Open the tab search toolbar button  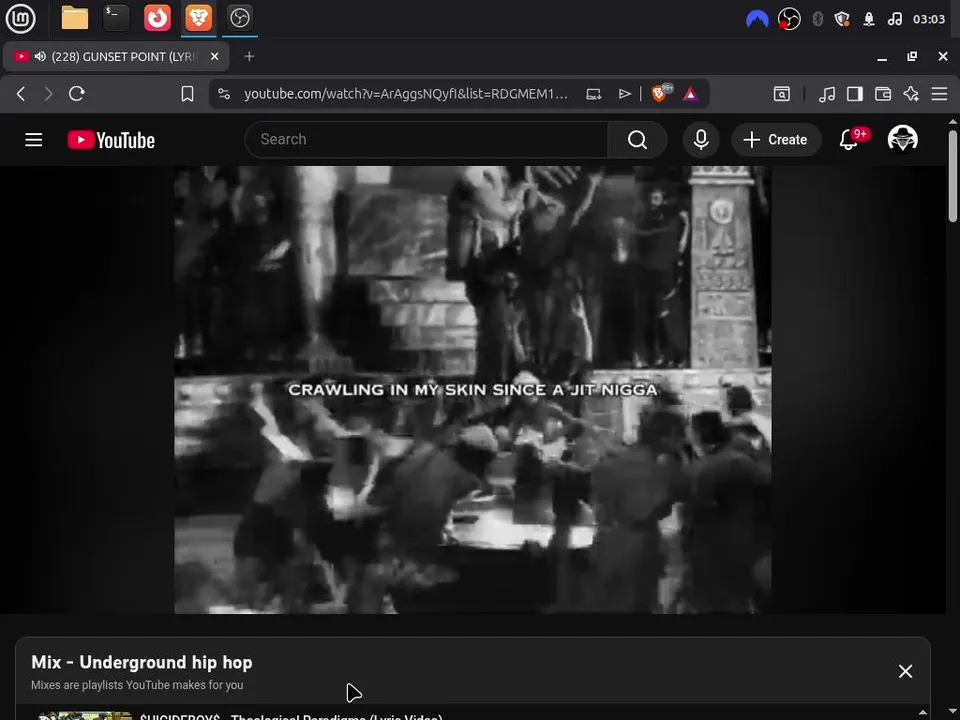(782, 94)
